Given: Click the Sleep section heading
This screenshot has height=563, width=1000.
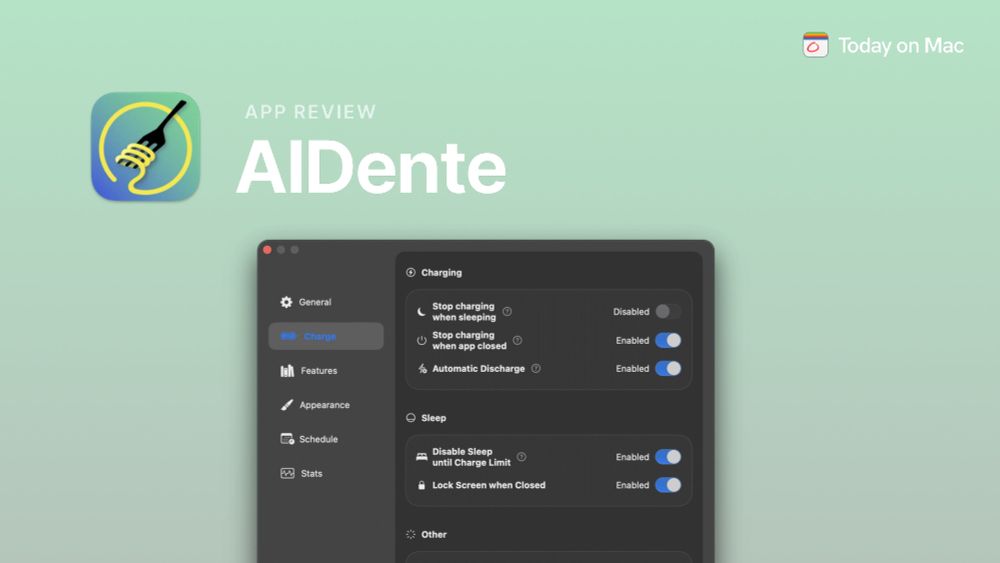Looking at the screenshot, I should coord(434,418).
